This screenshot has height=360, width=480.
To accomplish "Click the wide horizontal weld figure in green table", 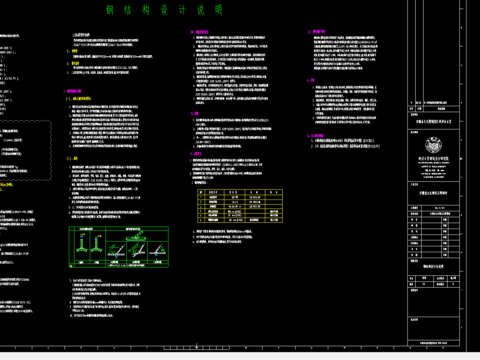I will pos(137,236).
